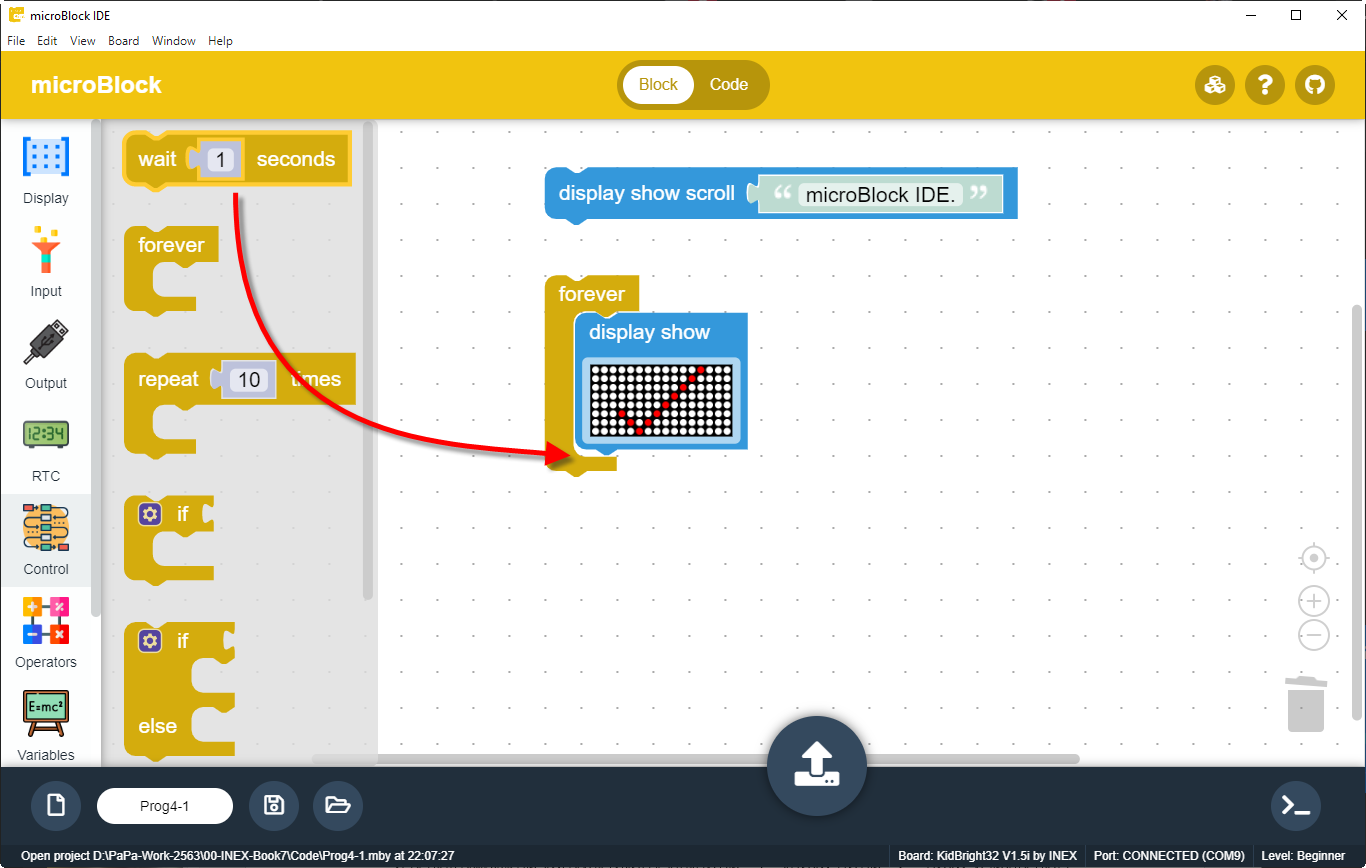Minimize the microBlock IDE window
1366x868 pixels.
click(1250, 15)
